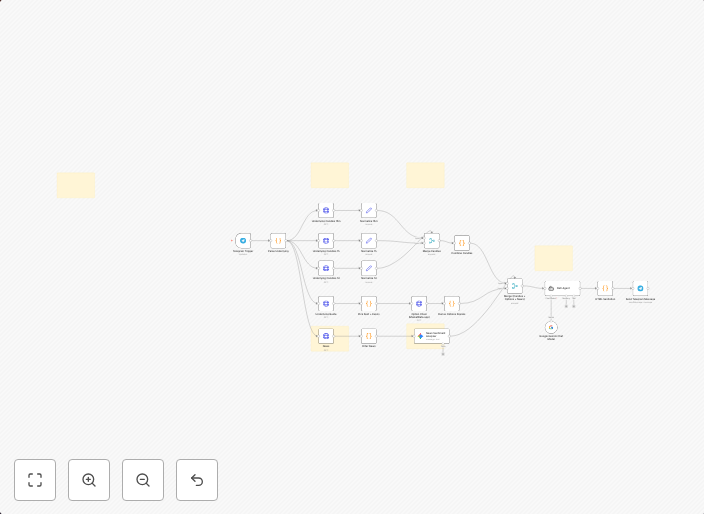The height and width of the screenshot is (514, 704).
Task: Select the Combine Candles code node
Action: coord(461,243)
